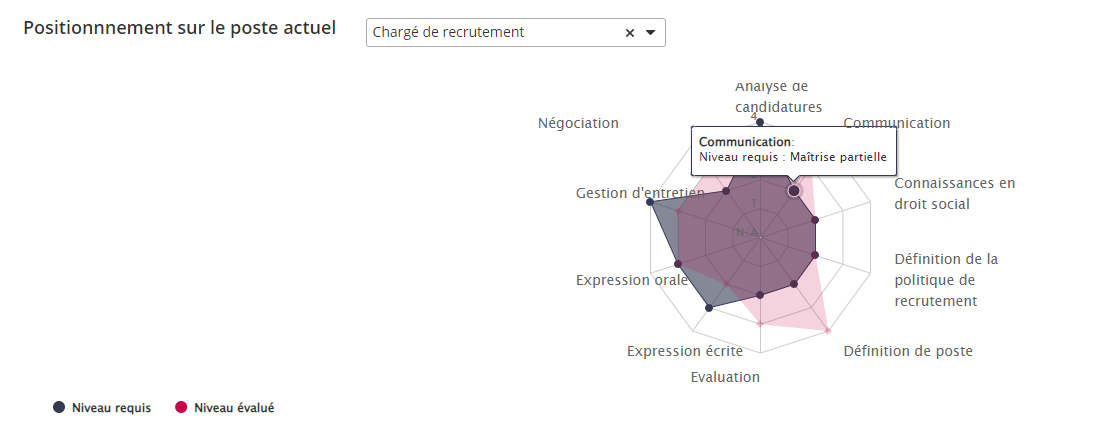Click the Expression écrite required-level point
Image resolution: width=1111 pixels, height=423 pixels.
pos(709,308)
